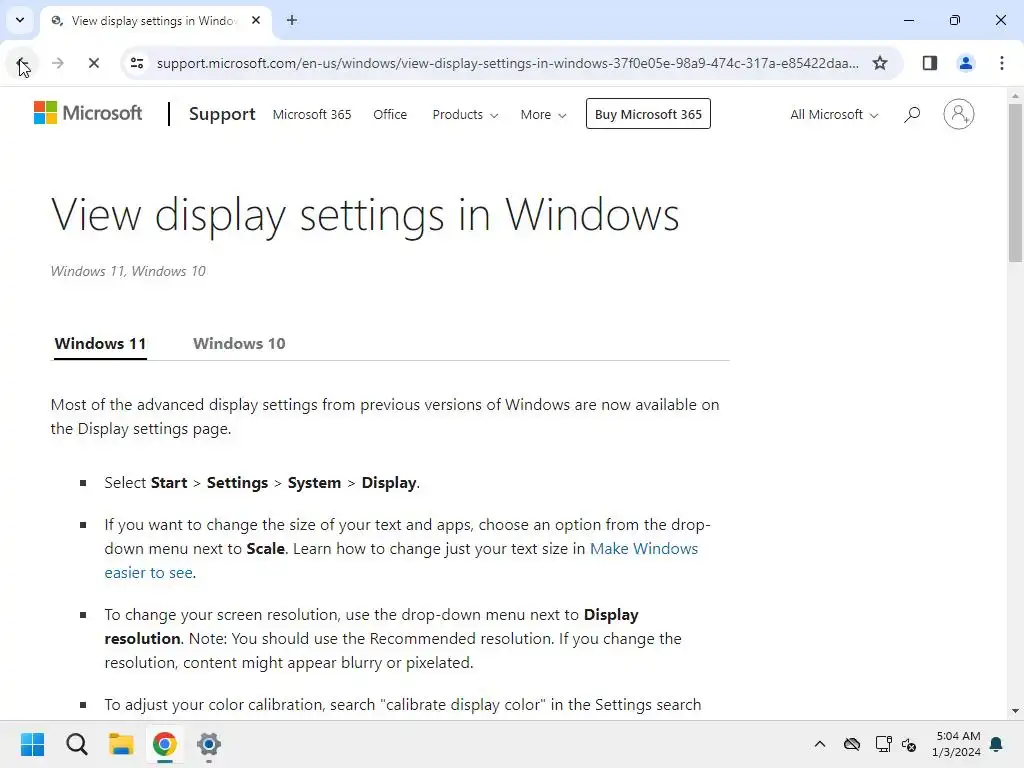Open Settings gear in taskbar
1024x768 pixels.
209,744
